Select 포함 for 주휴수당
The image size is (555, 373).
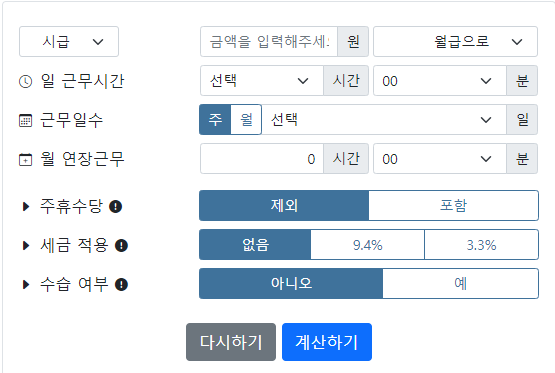point(454,206)
